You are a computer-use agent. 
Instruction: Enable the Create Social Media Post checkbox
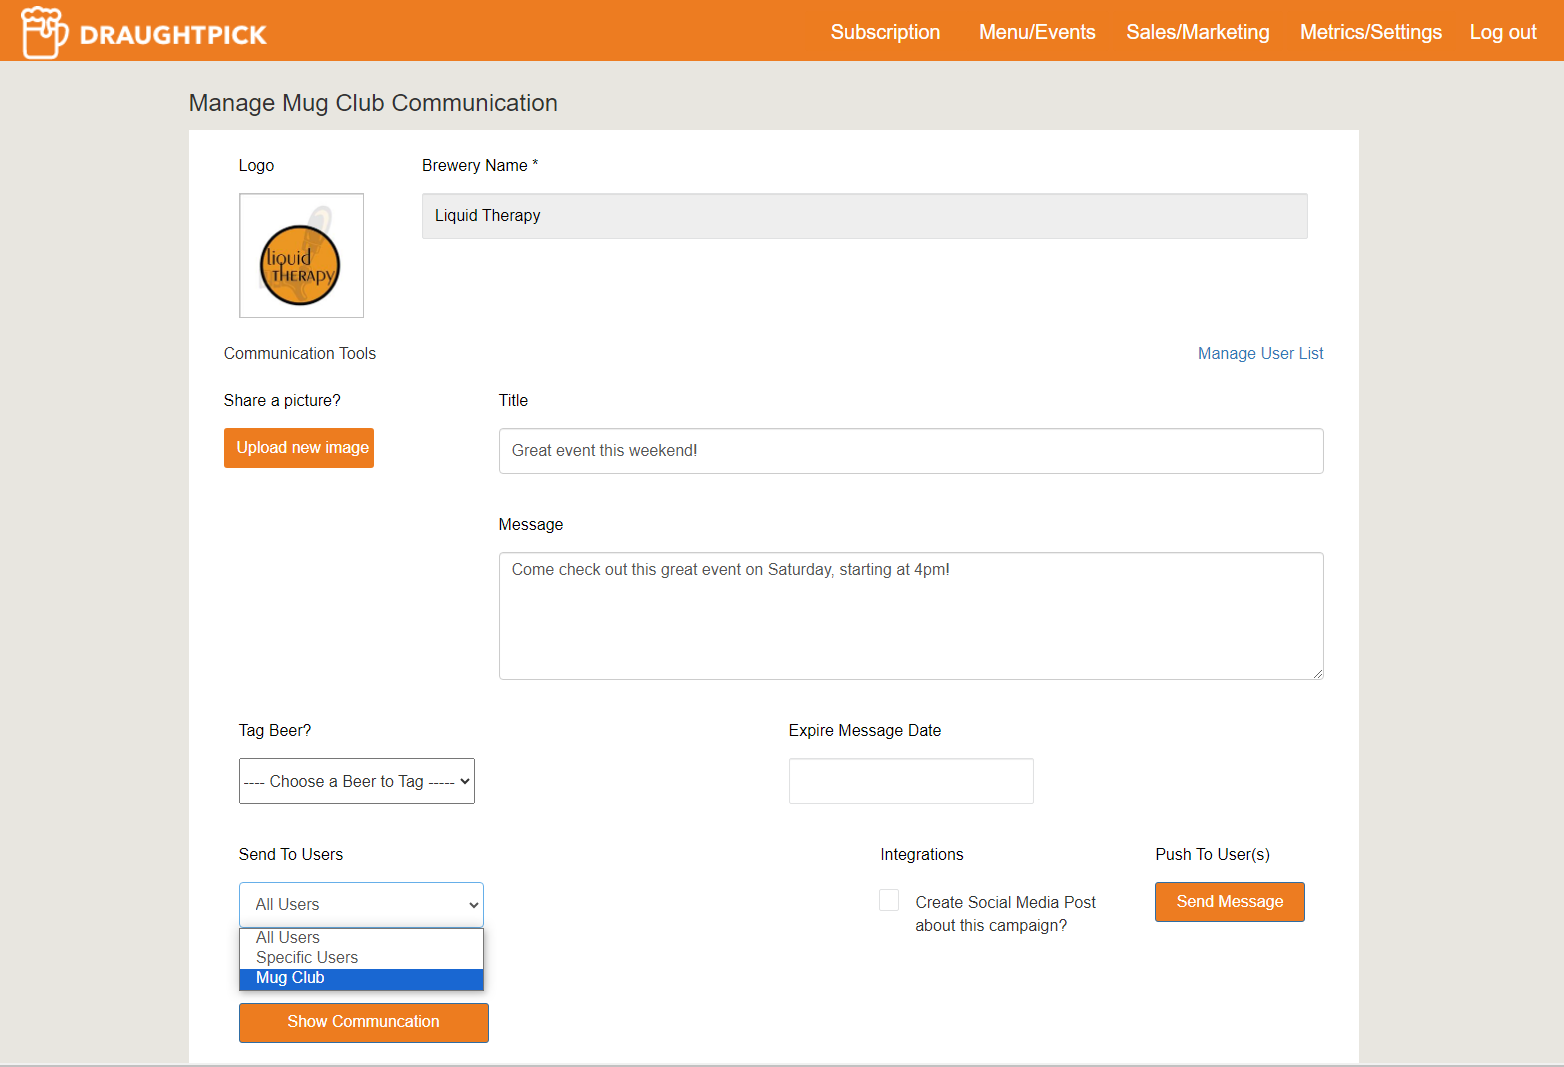pos(889,901)
